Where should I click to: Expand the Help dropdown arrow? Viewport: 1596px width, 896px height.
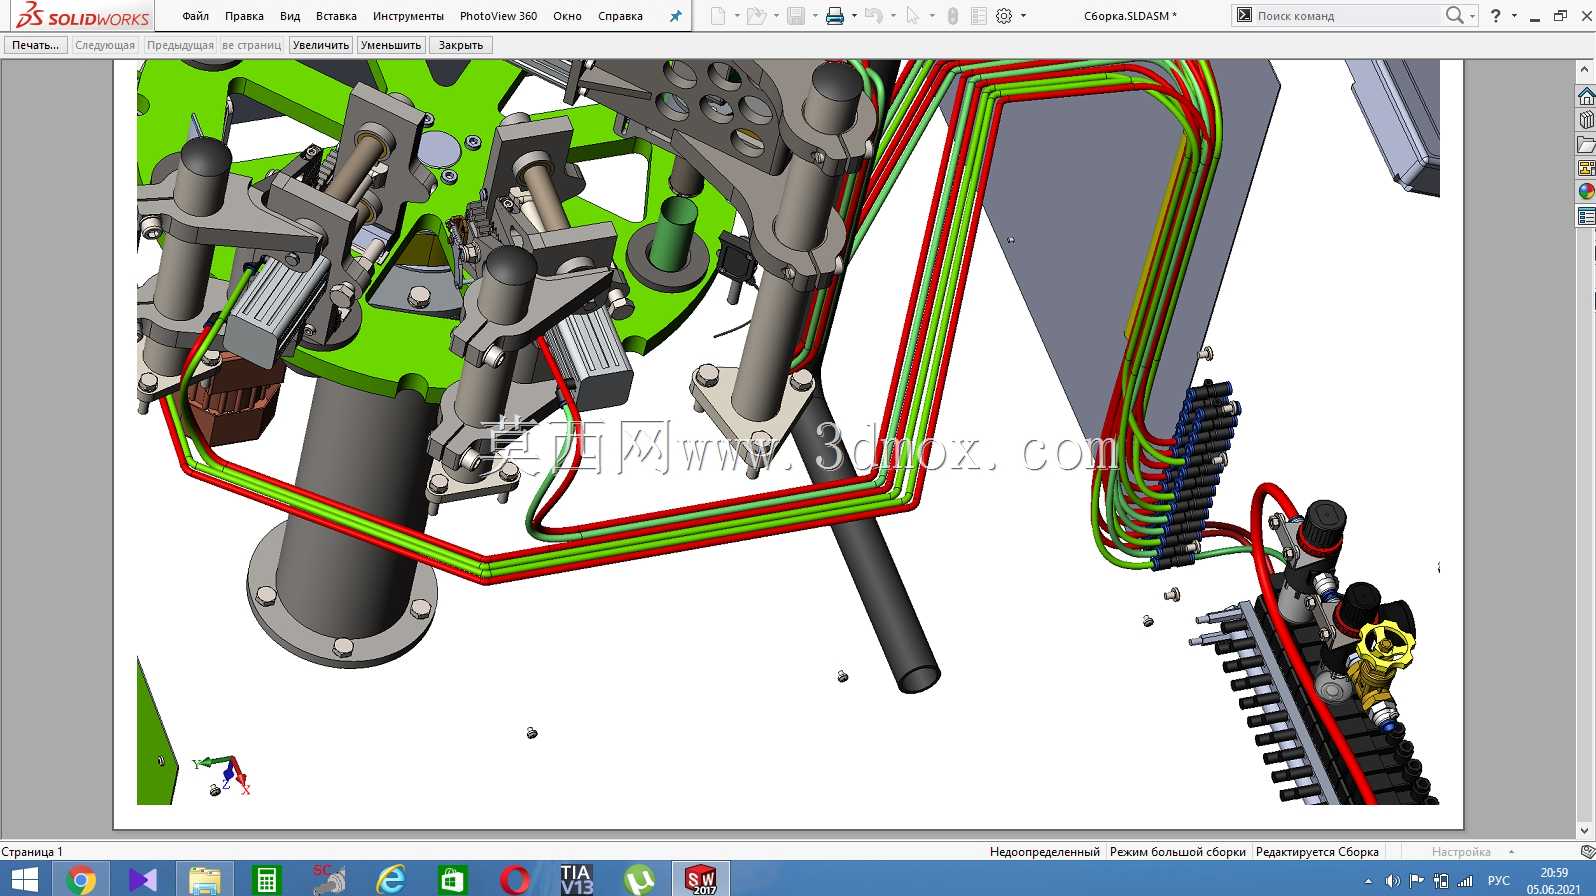point(1514,16)
